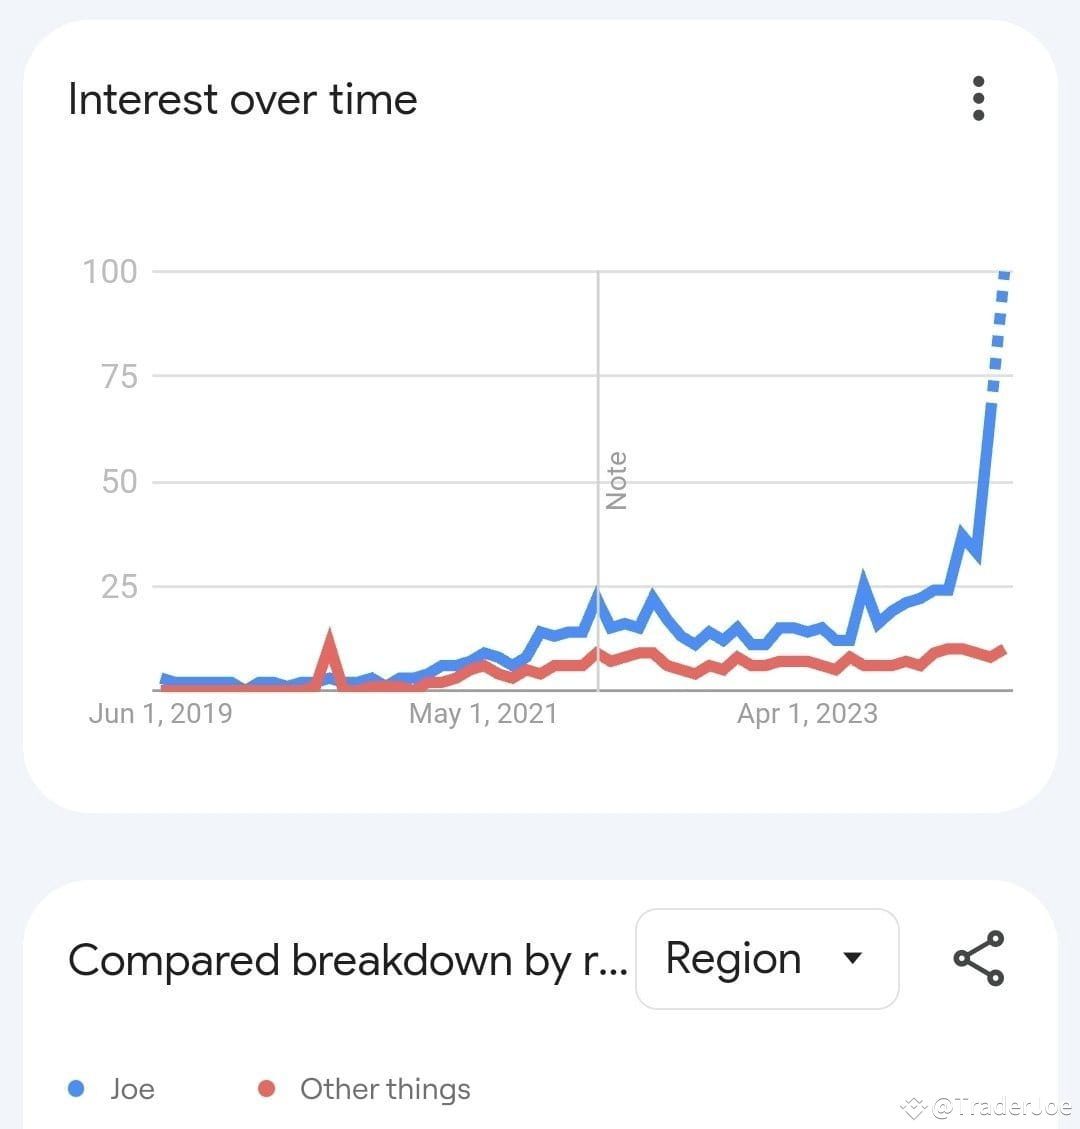Open the Interest over time options menu
Viewport: 1080px width, 1129px height.
[978, 98]
